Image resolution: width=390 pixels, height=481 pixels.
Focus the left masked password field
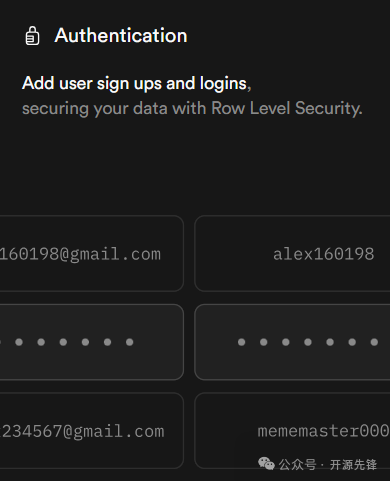pyautogui.click(x=91, y=342)
